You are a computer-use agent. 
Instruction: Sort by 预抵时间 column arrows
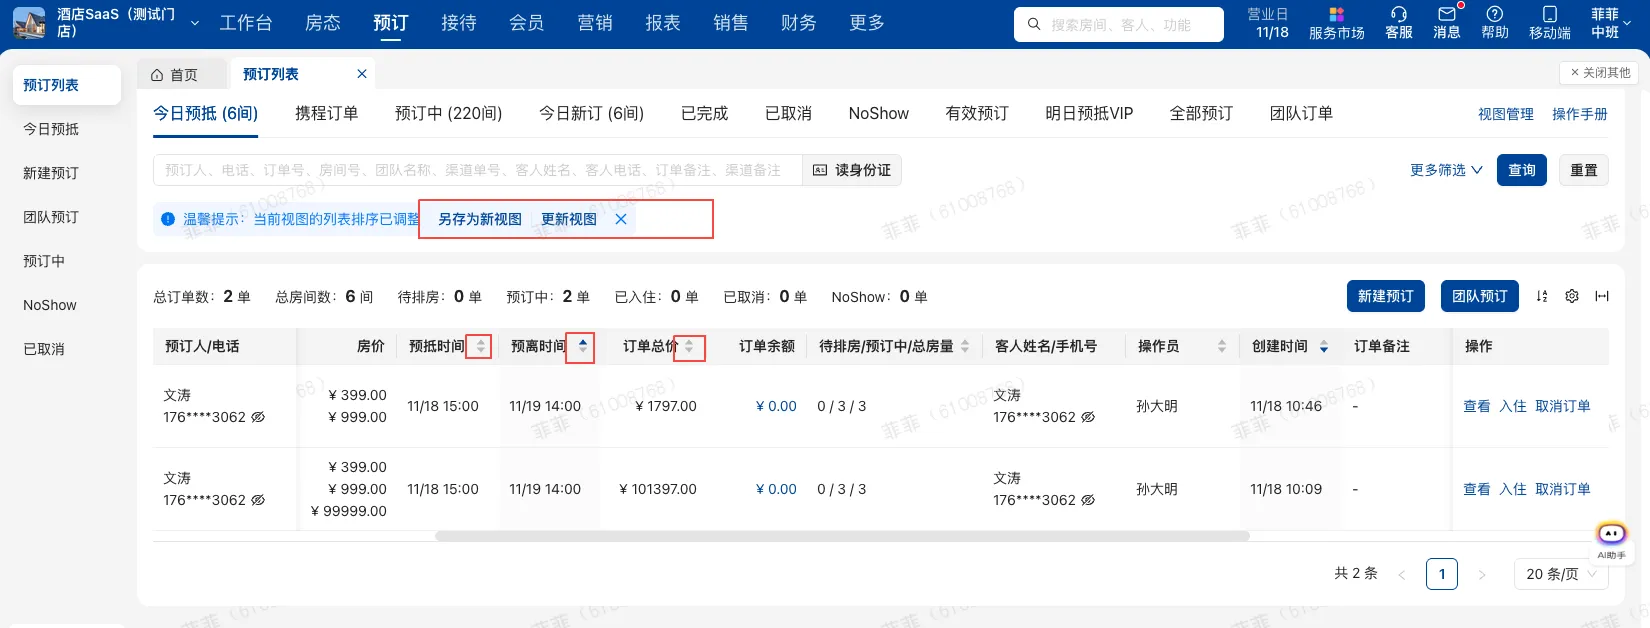[x=481, y=346]
